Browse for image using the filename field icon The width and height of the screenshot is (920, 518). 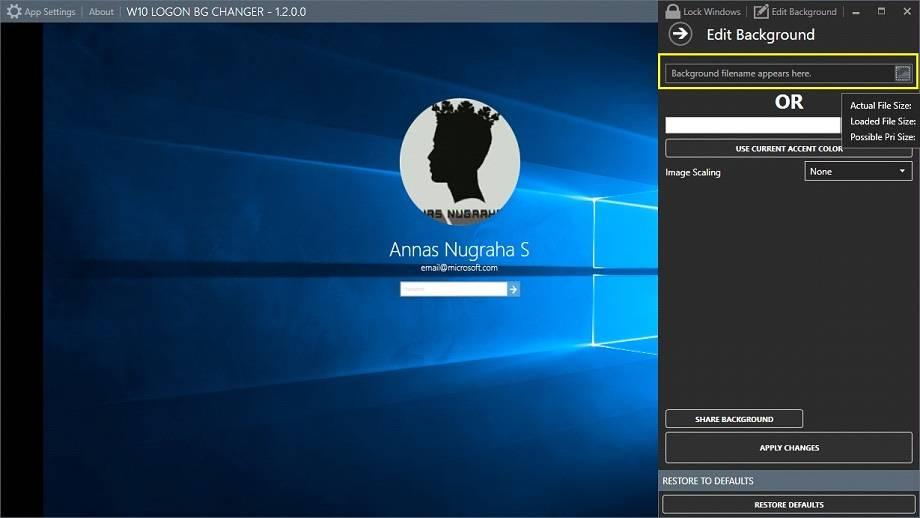902,73
